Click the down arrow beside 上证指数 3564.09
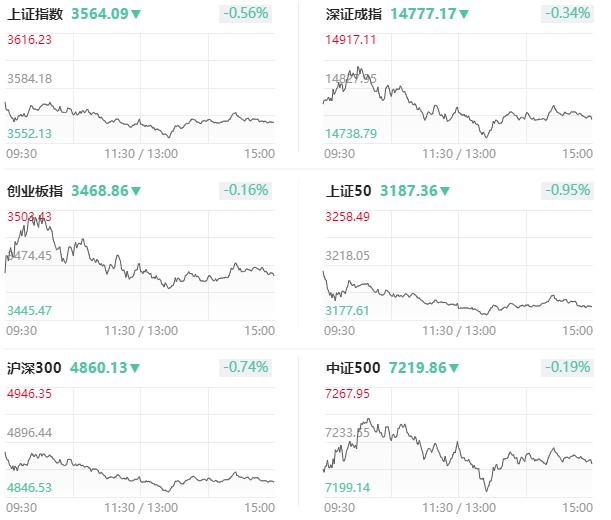This screenshot has width=611, height=520. pyautogui.click(x=136, y=14)
